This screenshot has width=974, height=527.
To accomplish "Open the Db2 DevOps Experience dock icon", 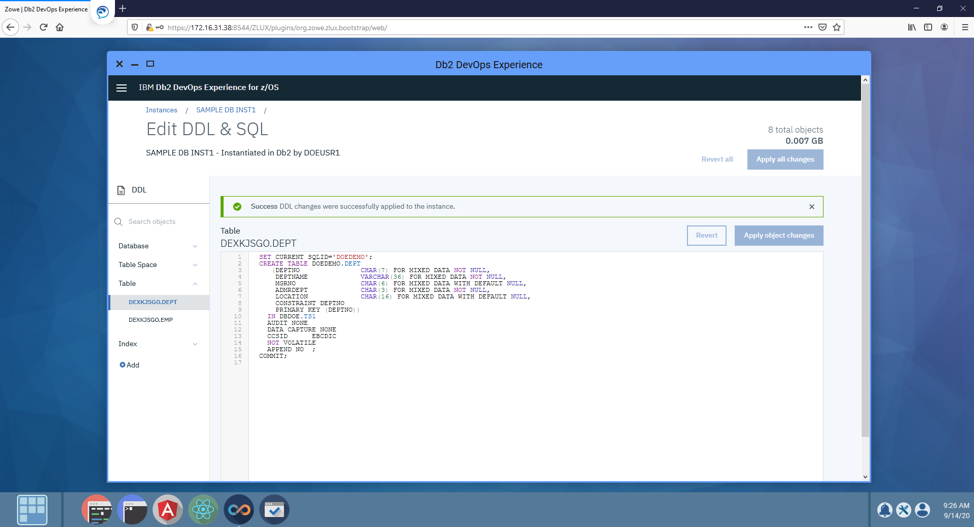I will pos(239,510).
